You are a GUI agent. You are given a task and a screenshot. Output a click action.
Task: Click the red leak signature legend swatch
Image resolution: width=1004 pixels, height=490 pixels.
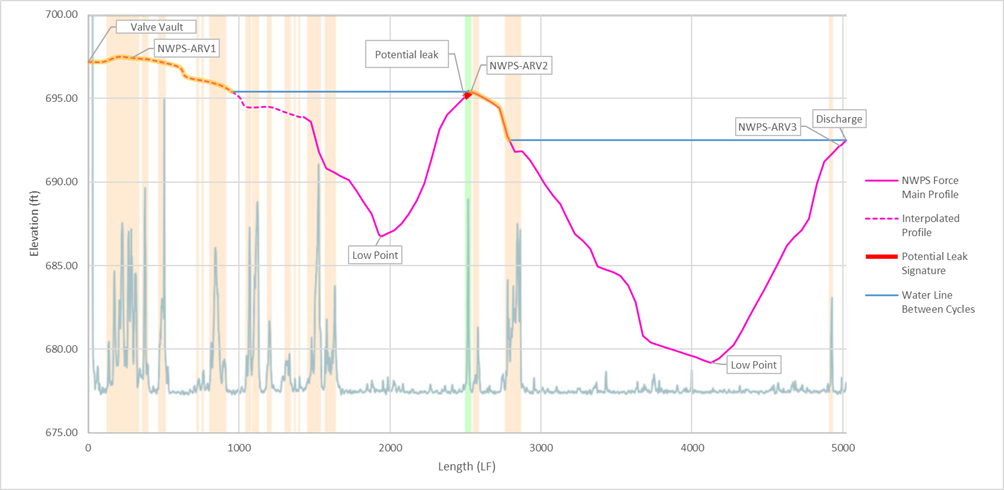click(880, 257)
